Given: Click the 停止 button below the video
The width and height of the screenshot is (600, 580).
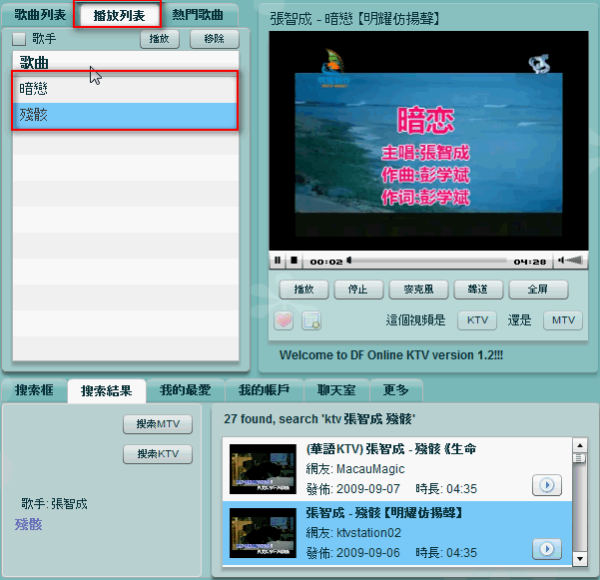Looking at the screenshot, I should [358, 289].
